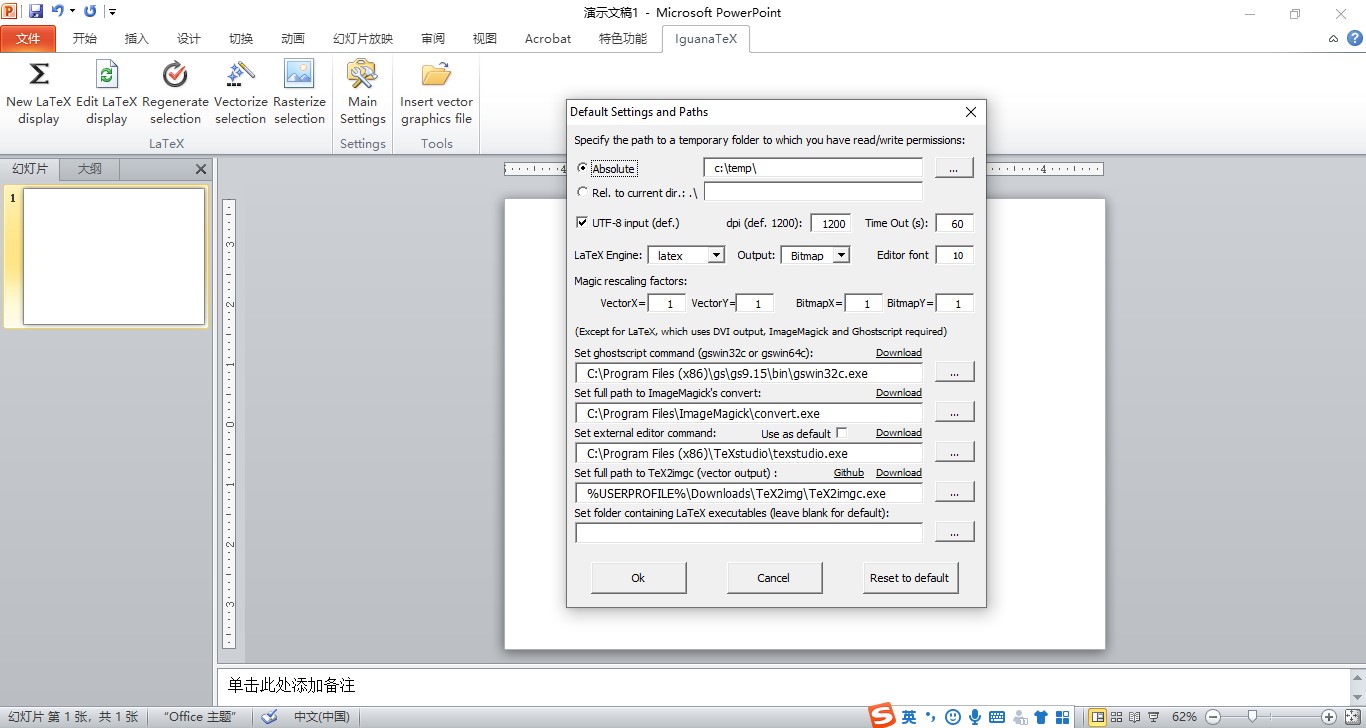Select the Vectorize selection tool

240,92
